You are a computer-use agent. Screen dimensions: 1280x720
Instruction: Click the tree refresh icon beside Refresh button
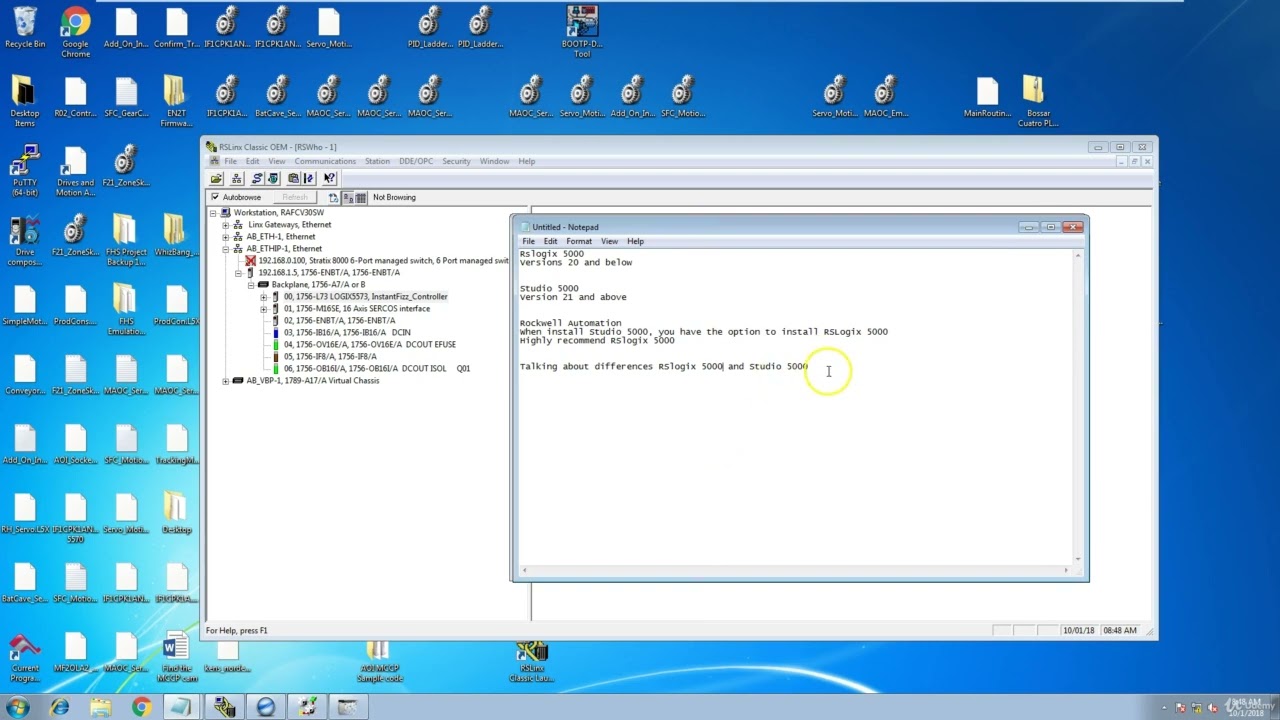(333, 197)
